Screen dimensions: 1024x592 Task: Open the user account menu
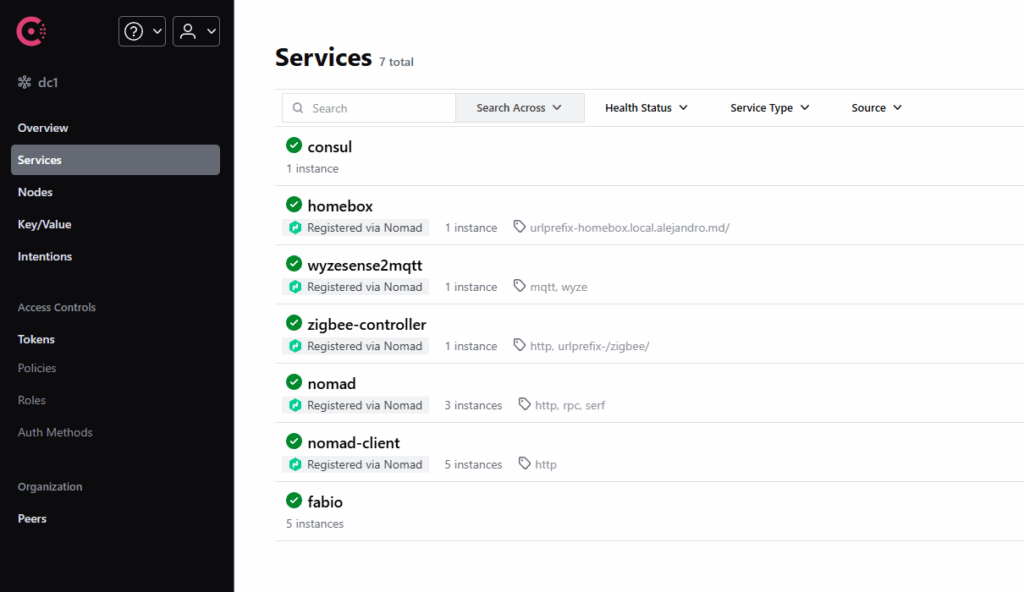[x=196, y=31]
